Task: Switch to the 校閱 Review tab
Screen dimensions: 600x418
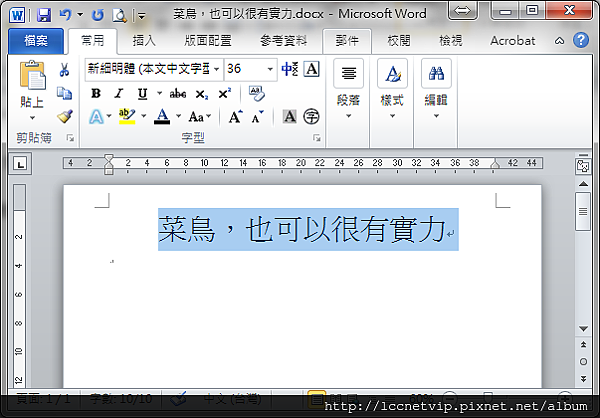Action: [x=399, y=41]
